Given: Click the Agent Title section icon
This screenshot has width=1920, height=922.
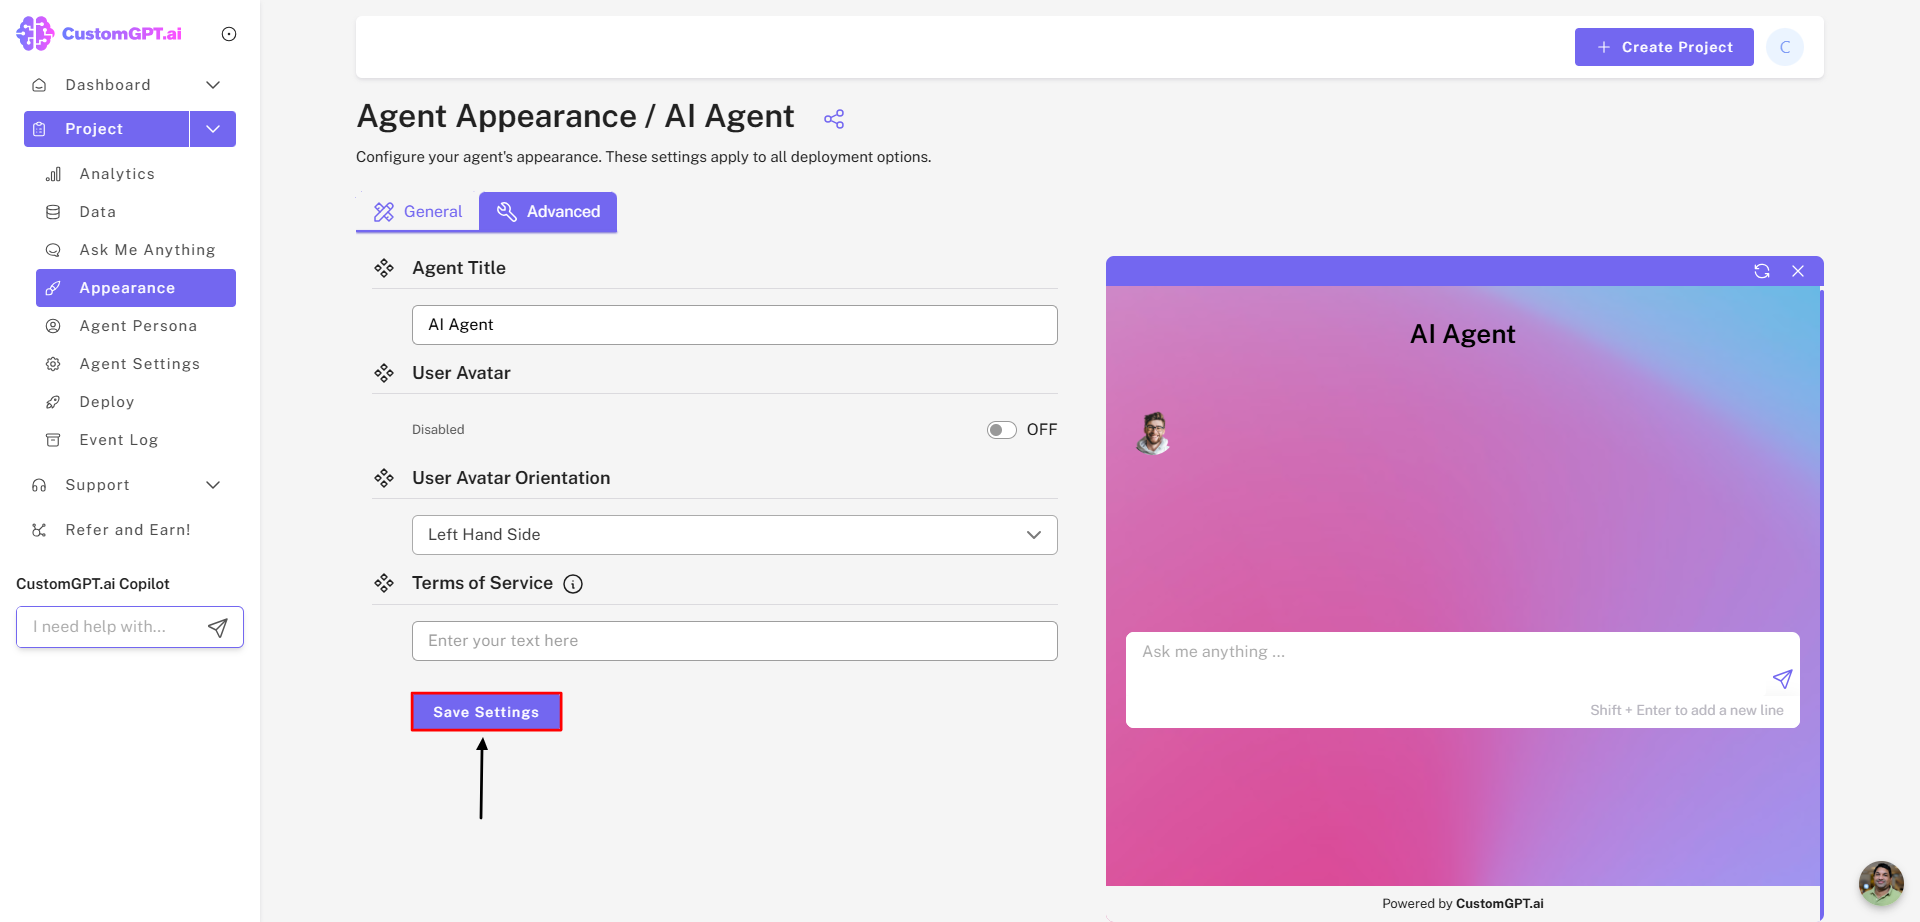Looking at the screenshot, I should 384,268.
